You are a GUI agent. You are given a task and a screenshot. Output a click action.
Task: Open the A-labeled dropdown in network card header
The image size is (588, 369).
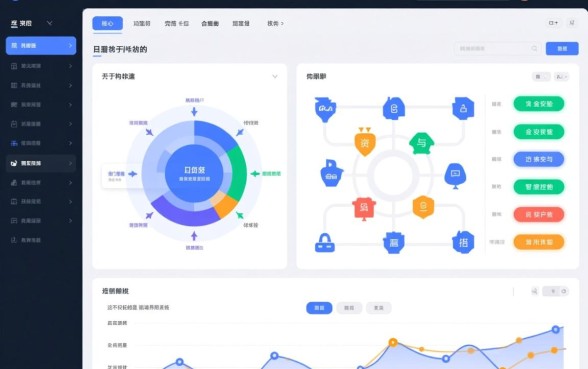(x=561, y=76)
